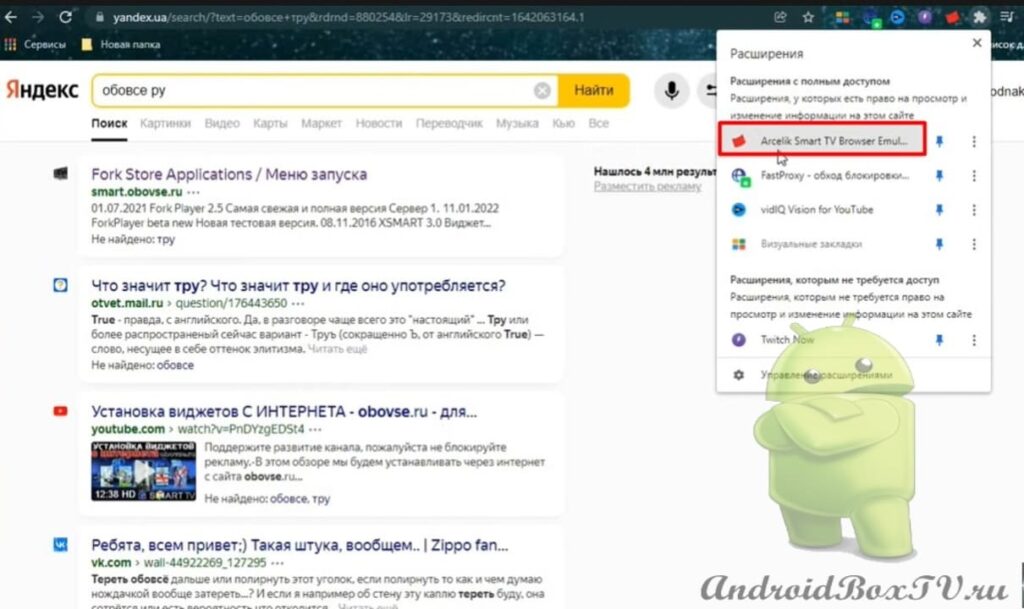Switch to the Картинки tab
The height and width of the screenshot is (609, 1024).
[x=165, y=123]
